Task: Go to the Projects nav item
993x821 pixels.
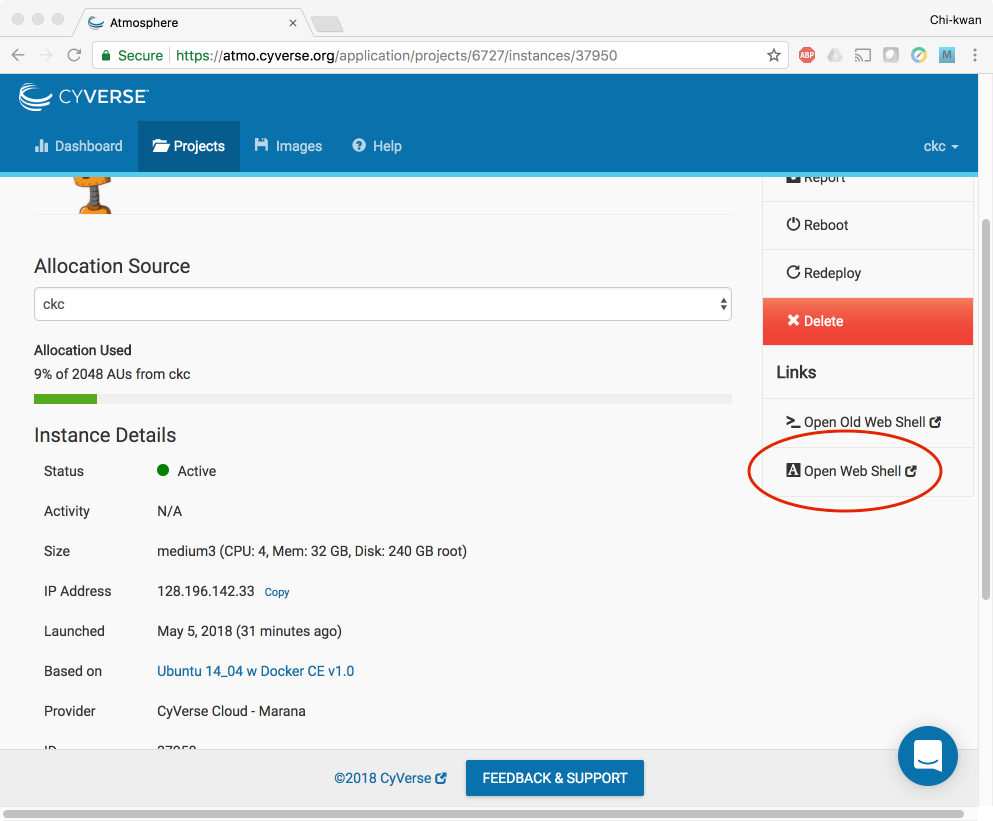Action: click(189, 146)
